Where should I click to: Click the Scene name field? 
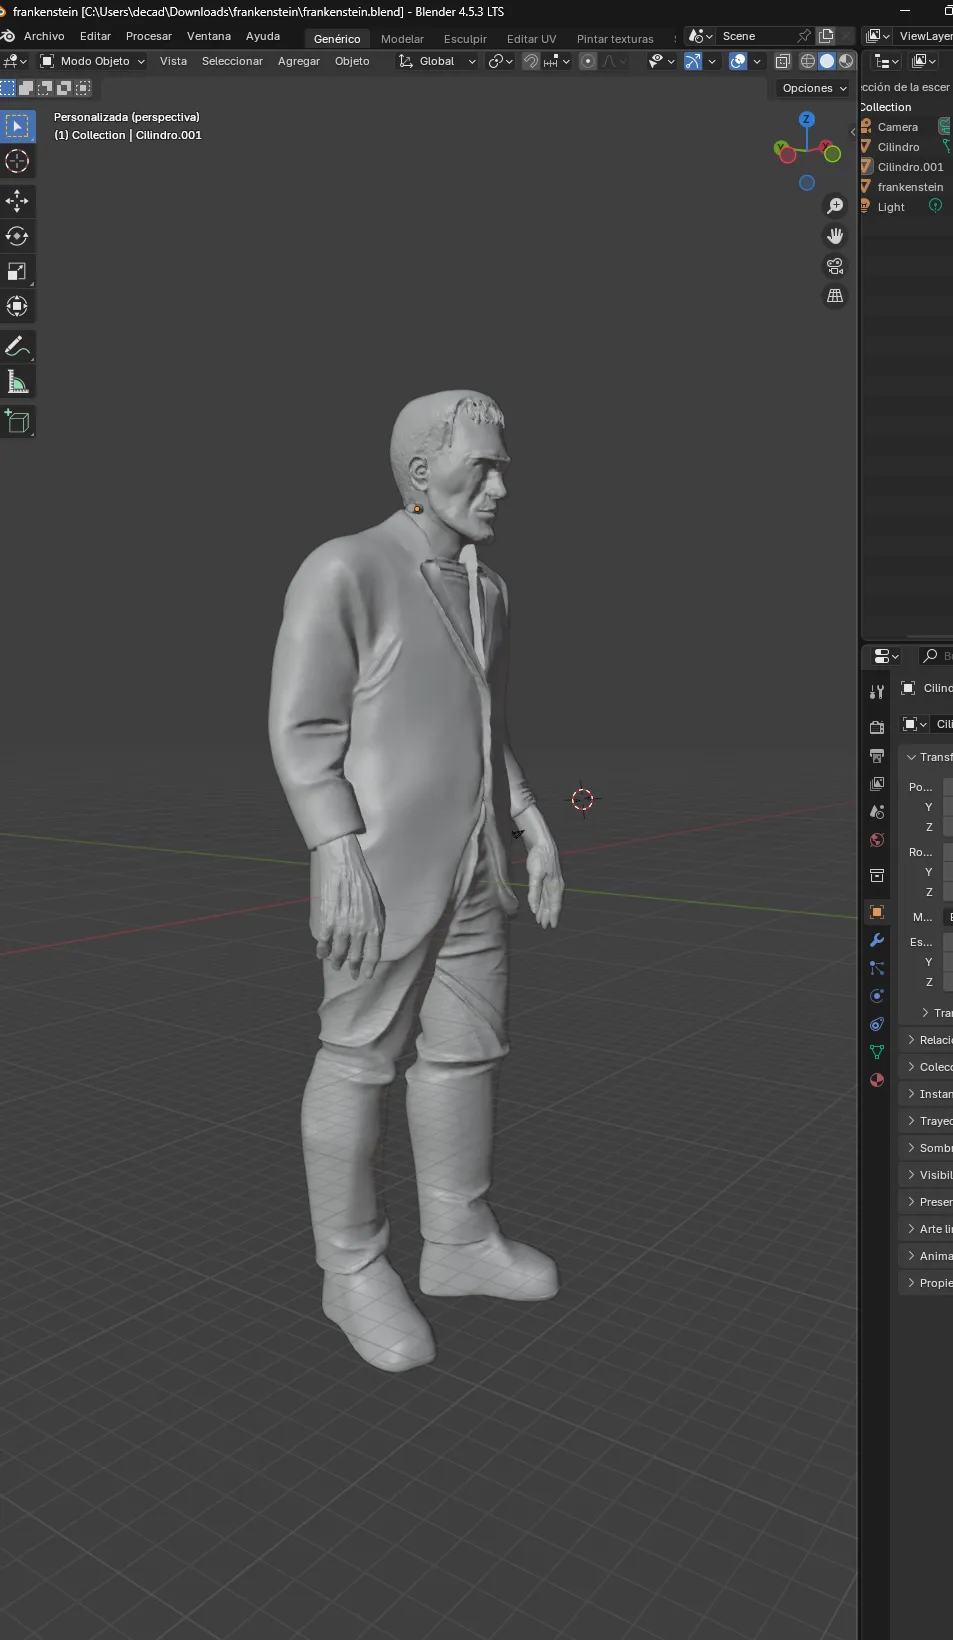click(x=757, y=36)
